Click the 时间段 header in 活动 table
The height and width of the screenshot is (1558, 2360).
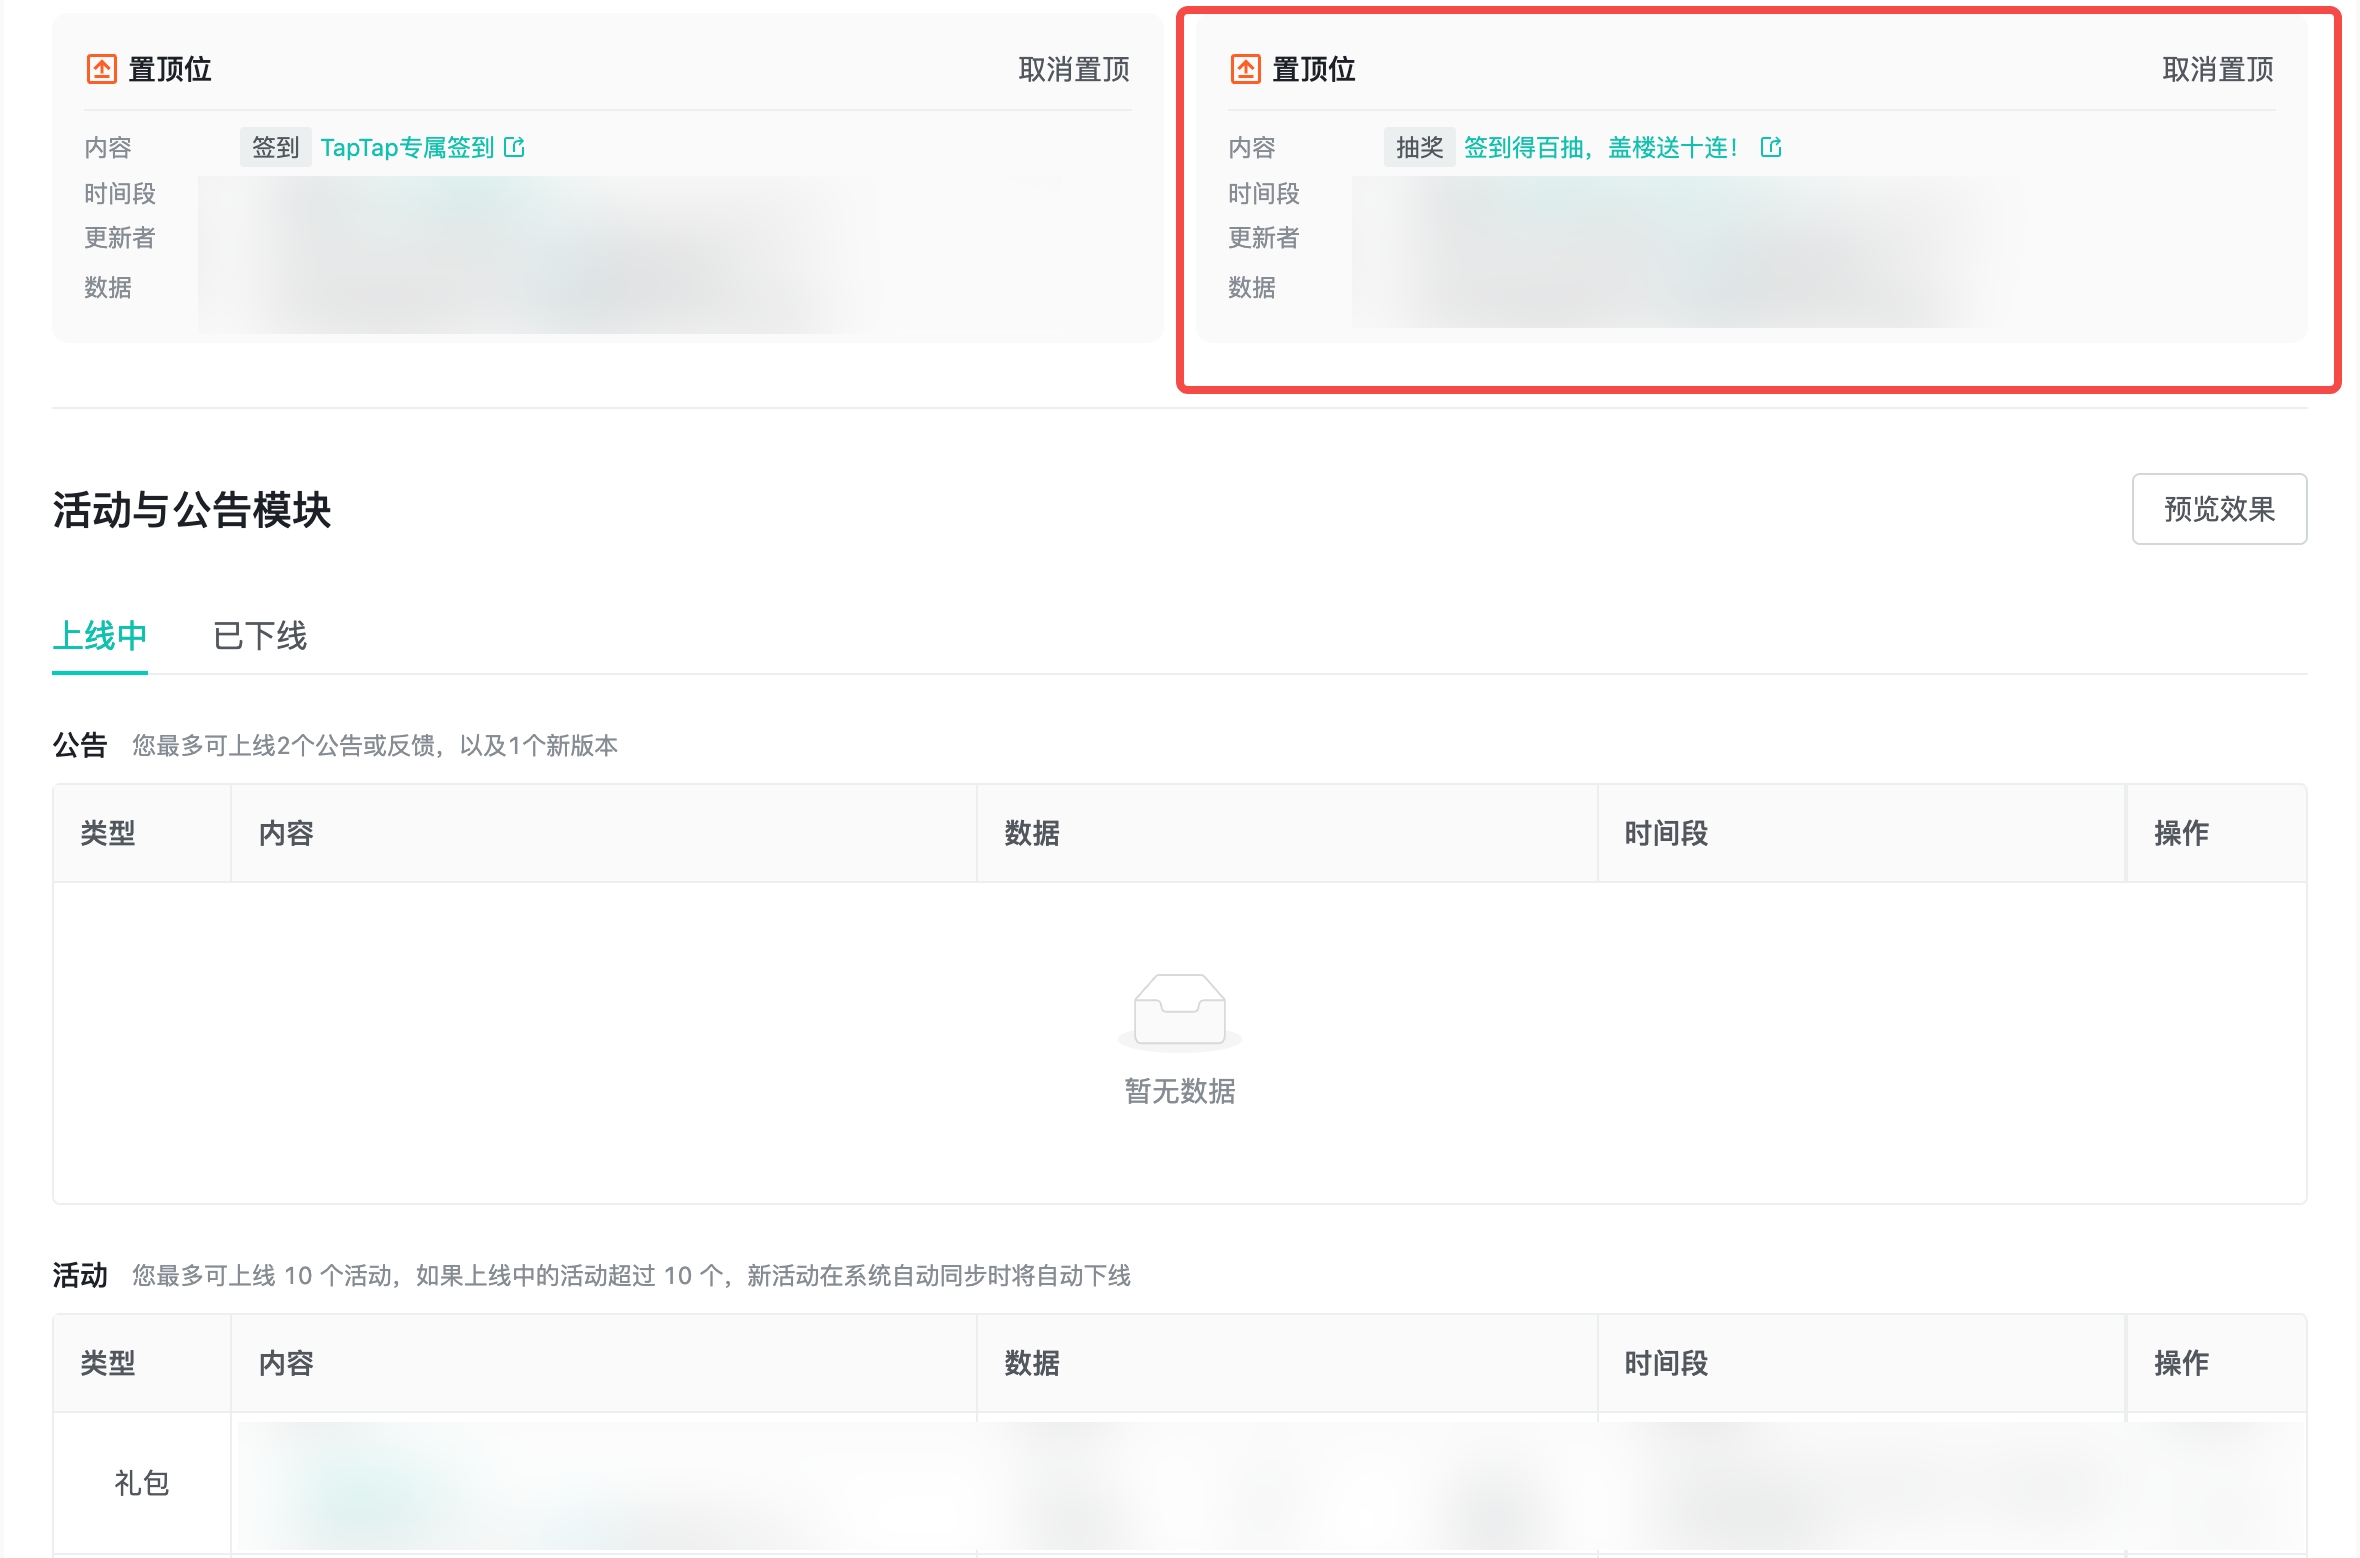[1666, 1363]
